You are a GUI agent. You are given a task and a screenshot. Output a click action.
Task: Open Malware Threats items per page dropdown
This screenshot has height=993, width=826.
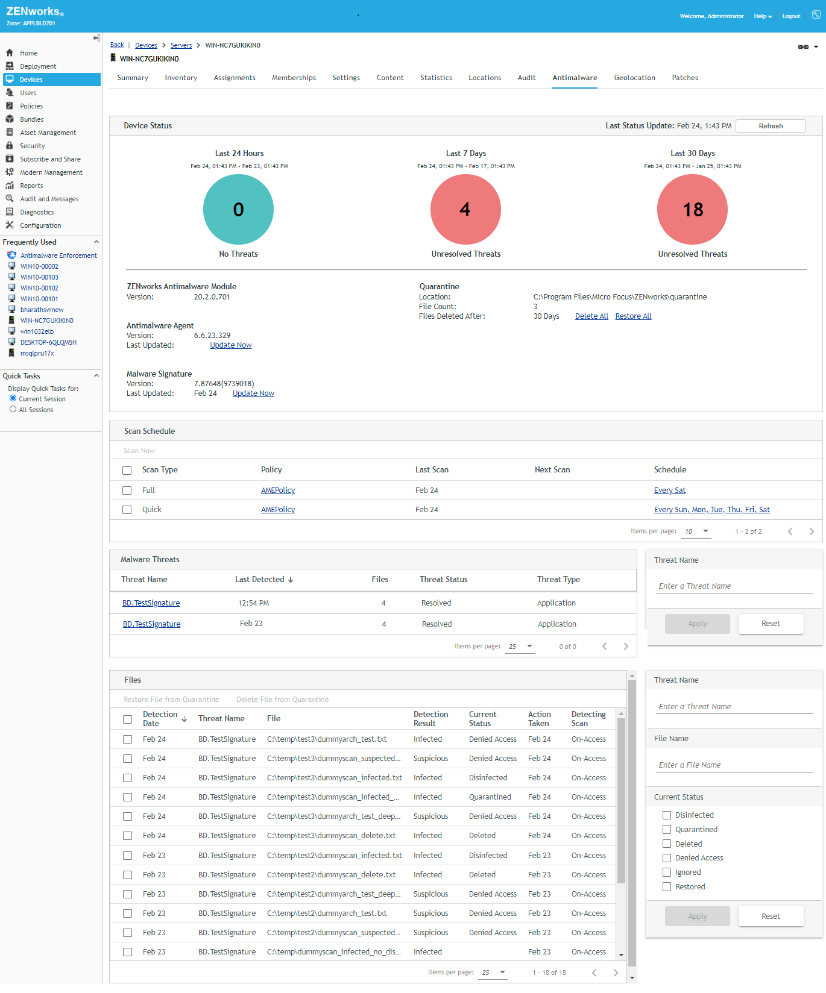[520, 646]
